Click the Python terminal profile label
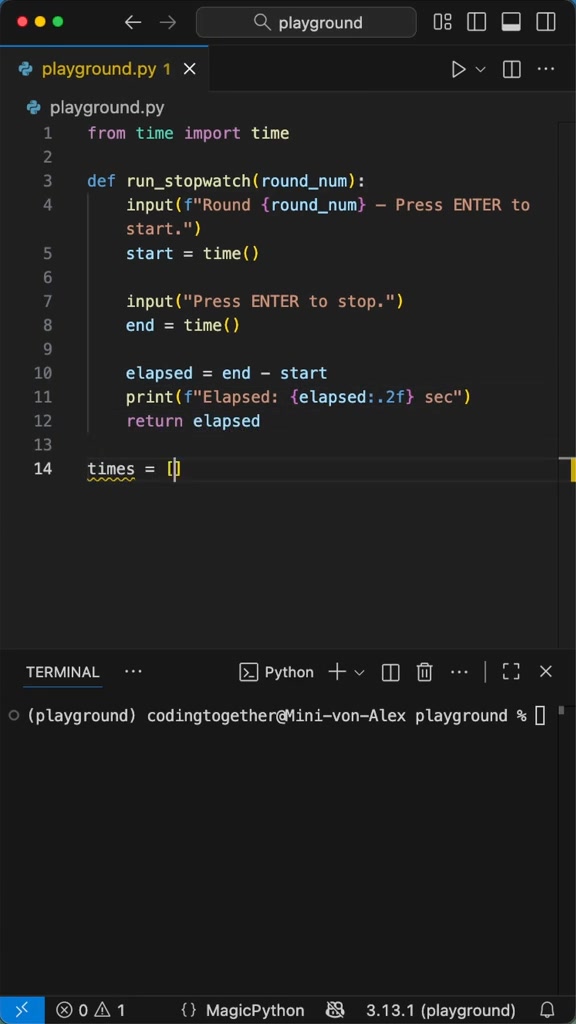 point(276,672)
